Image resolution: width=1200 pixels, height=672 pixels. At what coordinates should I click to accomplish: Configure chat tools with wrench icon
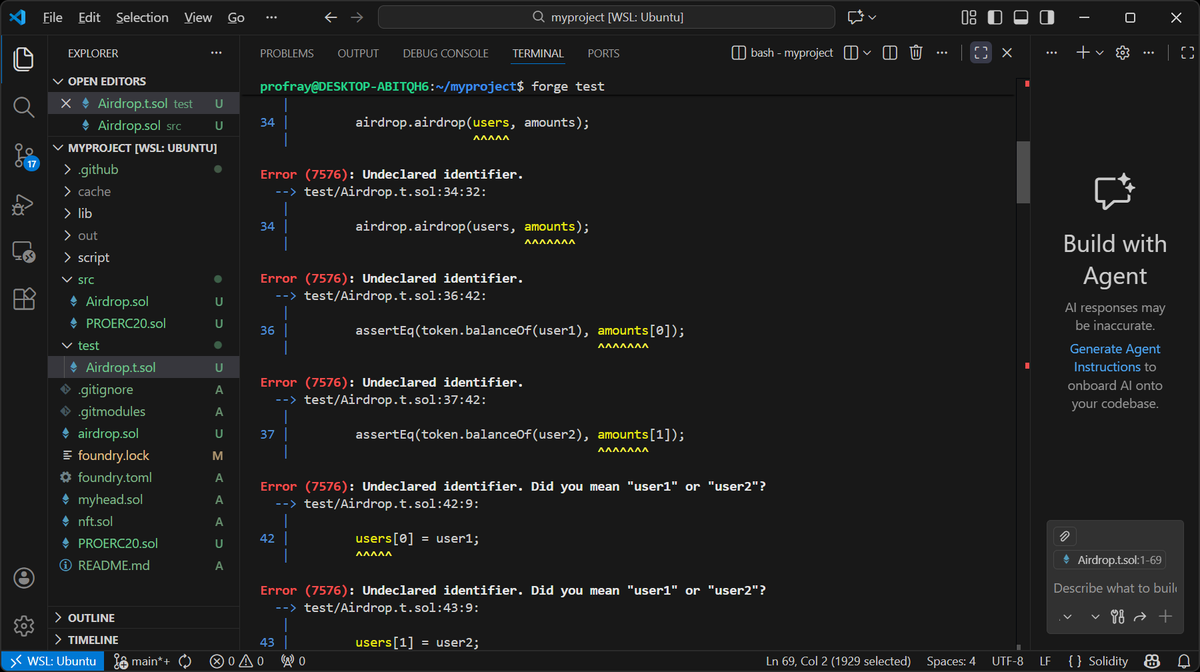pyautogui.click(x=1118, y=617)
